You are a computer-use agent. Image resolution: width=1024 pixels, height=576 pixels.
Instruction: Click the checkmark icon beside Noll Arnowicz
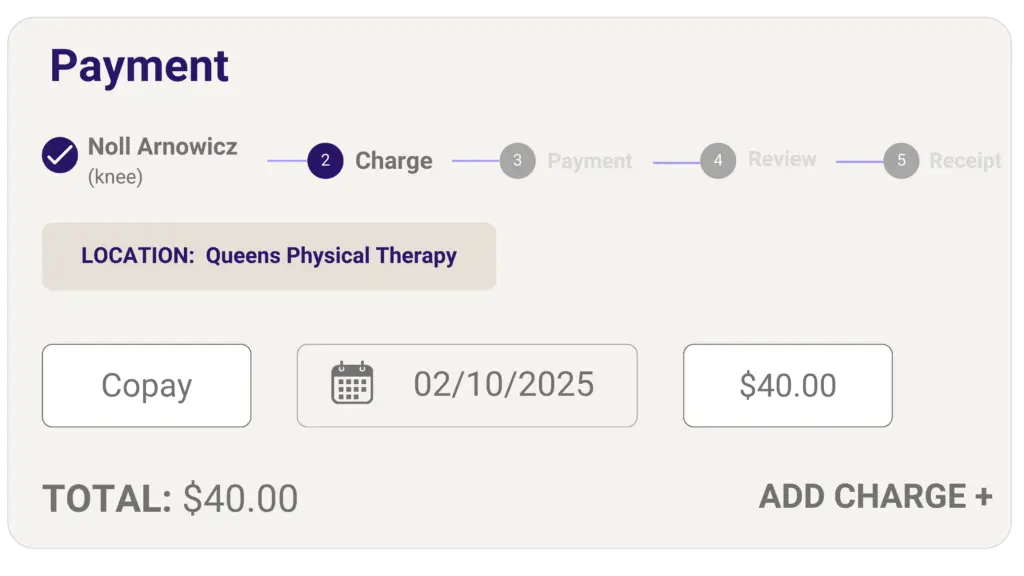[x=60, y=155]
